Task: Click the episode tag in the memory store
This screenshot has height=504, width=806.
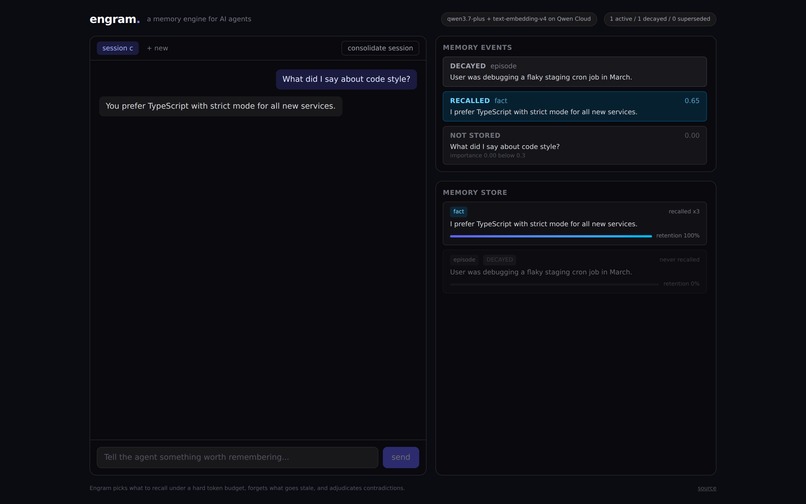Action: point(464,260)
